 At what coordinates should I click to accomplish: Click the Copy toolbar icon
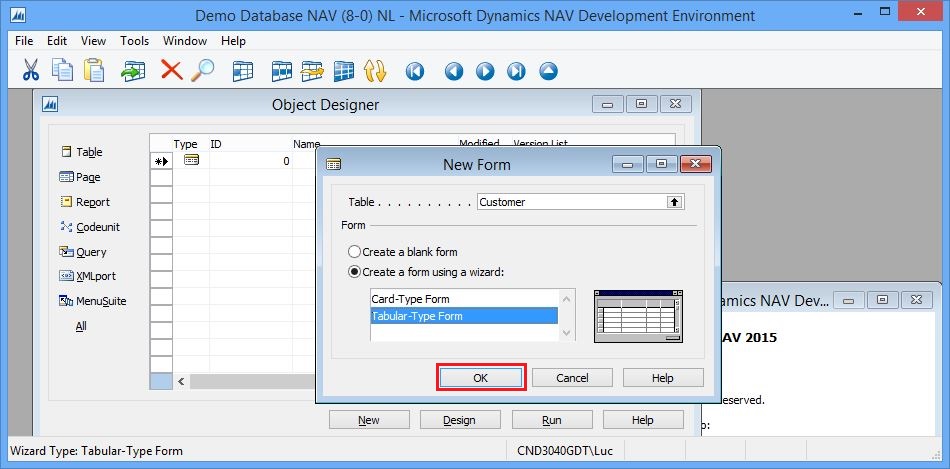[62, 70]
